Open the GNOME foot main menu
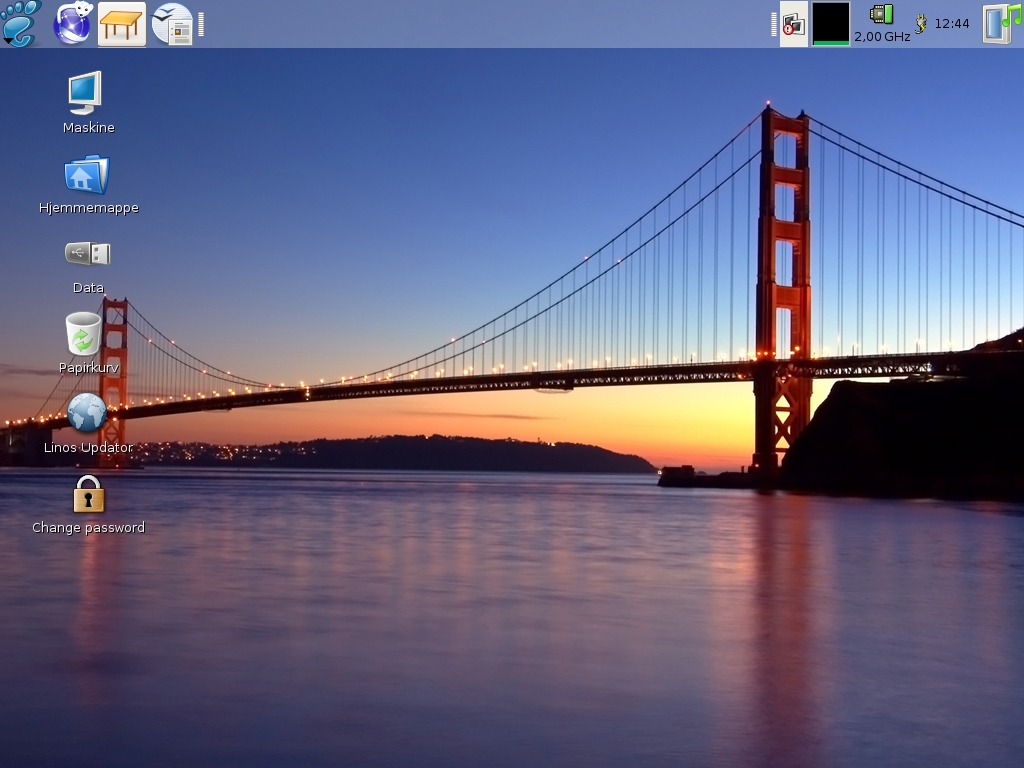Screen dimensions: 1024x768 click(x=21, y=23)
